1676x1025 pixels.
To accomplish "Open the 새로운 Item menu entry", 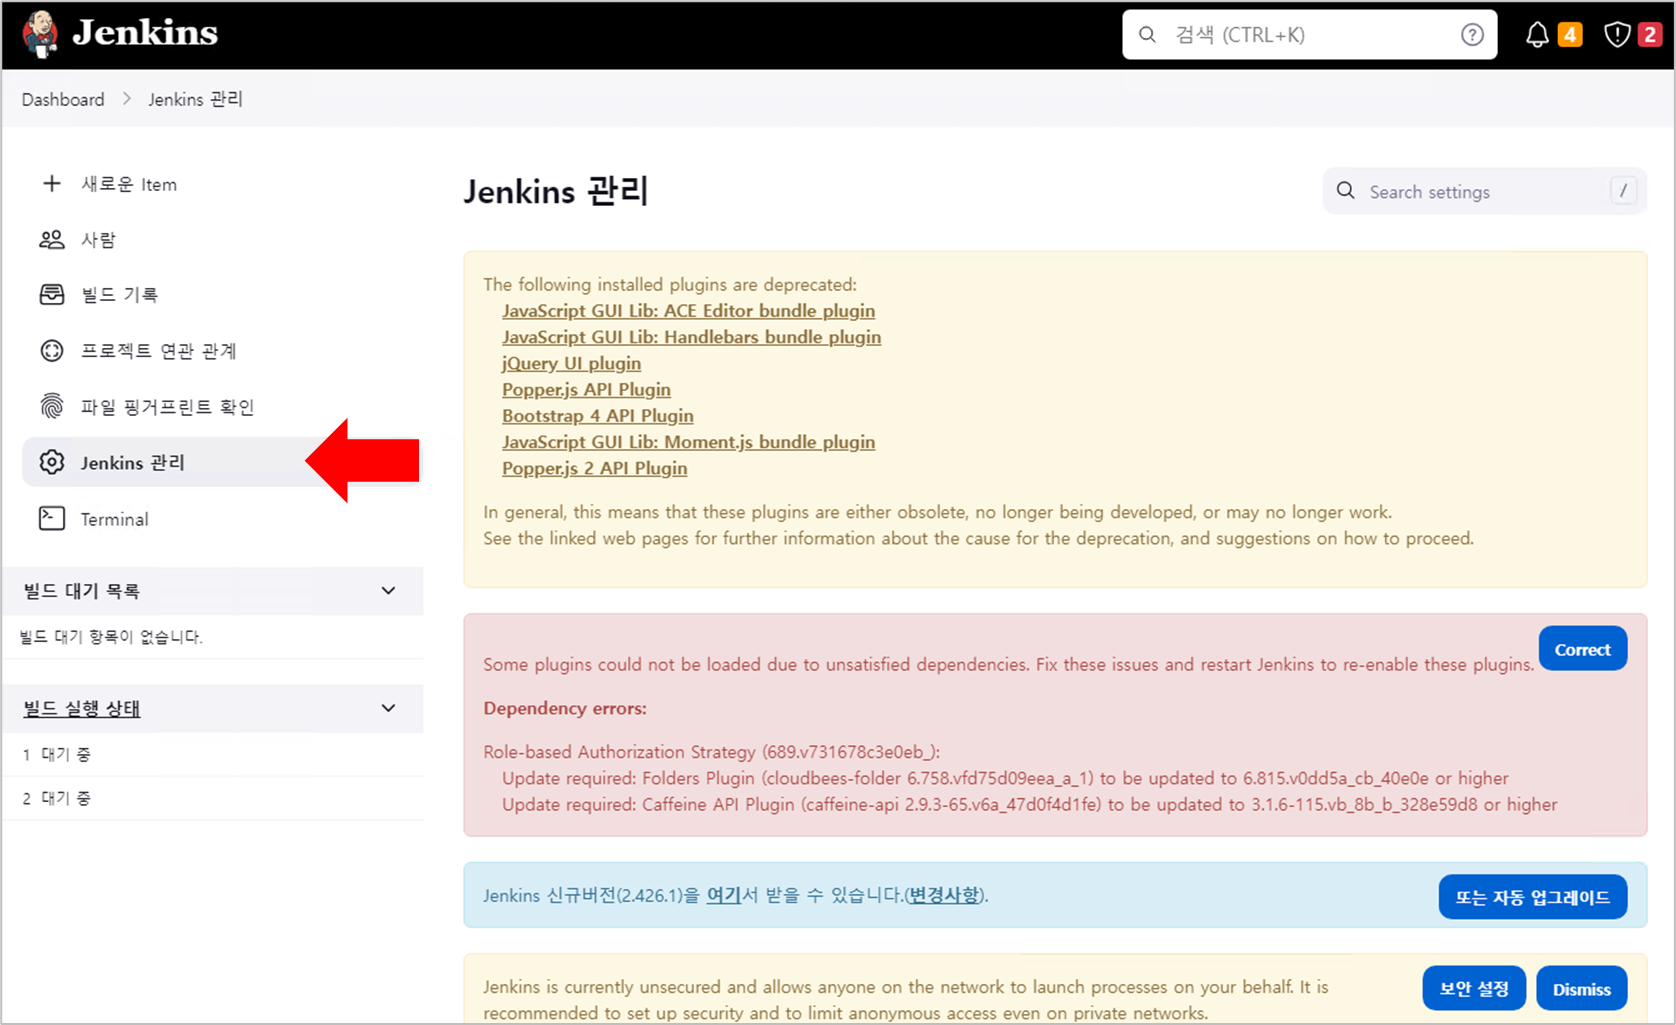I will [222, 184].
